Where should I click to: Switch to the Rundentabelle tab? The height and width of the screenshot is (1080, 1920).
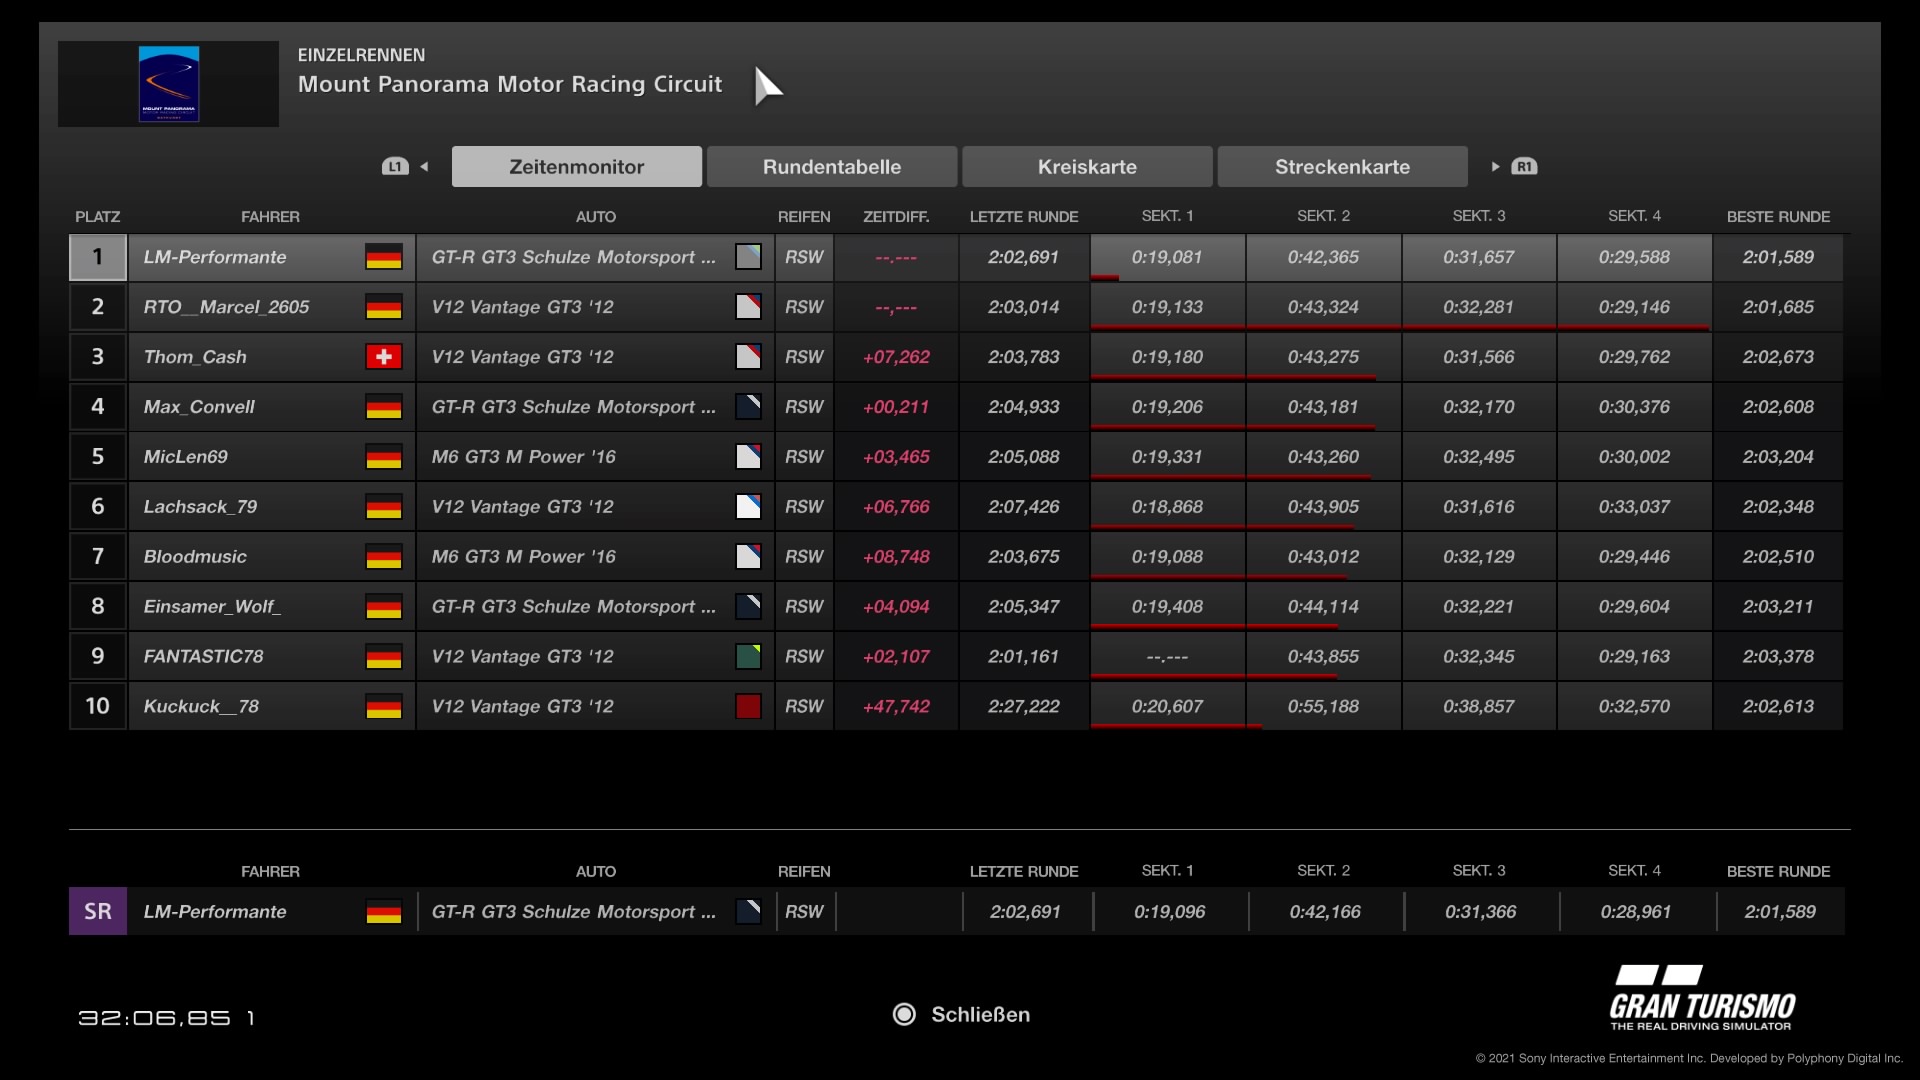(831, 167)
